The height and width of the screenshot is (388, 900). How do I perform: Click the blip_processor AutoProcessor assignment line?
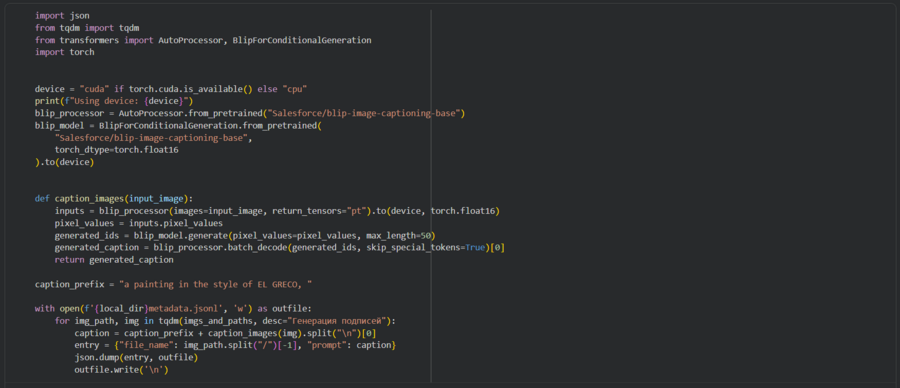point(250,113)
